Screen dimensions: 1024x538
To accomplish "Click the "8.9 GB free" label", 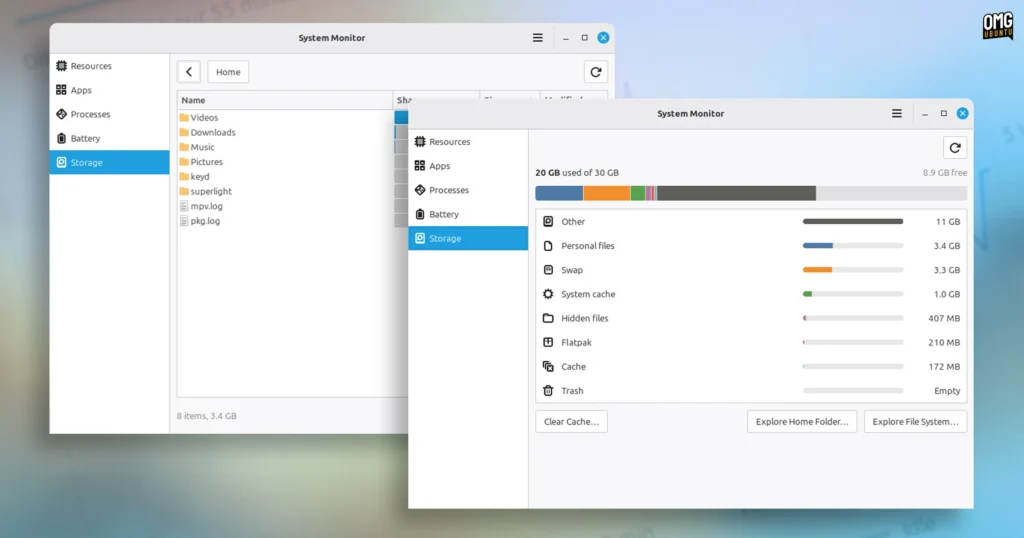I will [944, 173].
